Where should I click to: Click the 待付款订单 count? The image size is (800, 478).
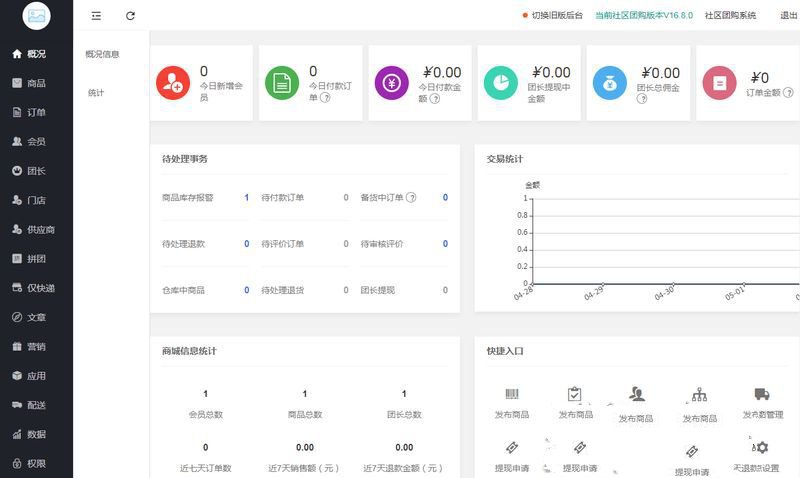[x=346, y=197]
